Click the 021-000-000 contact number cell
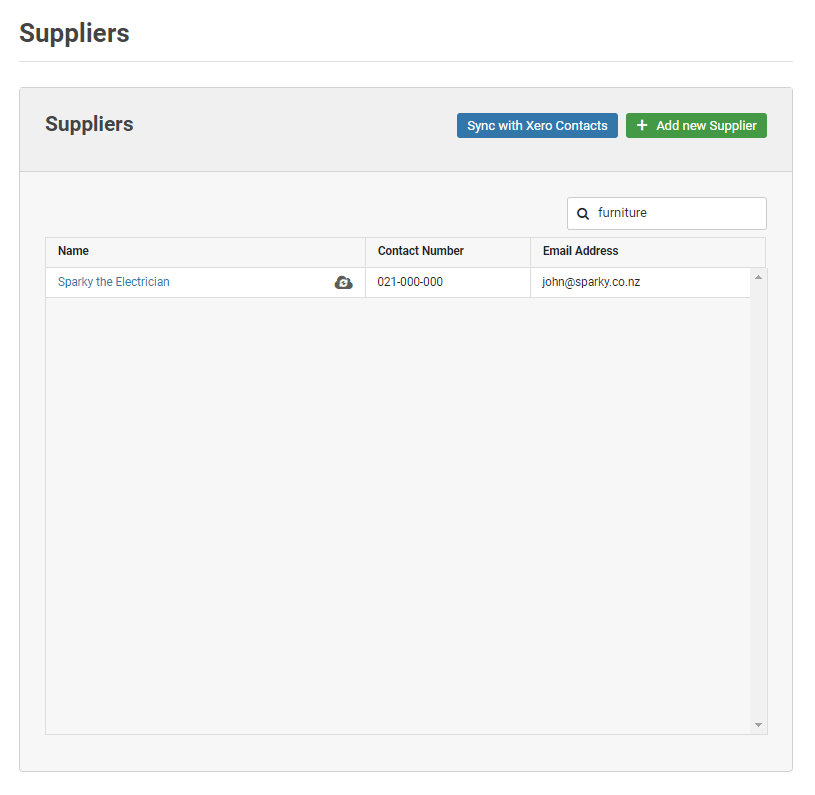Viewport: 815px width, 795px height. (x=410, y=282)
